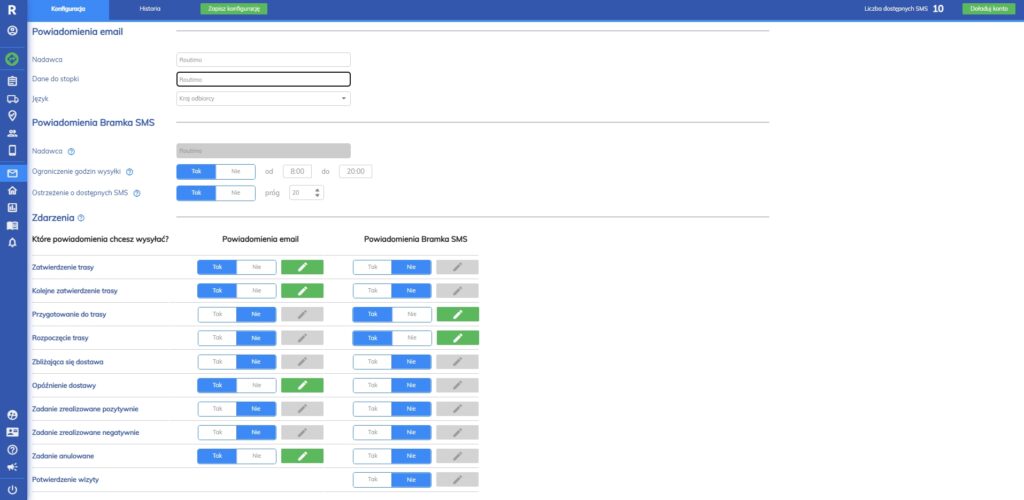The image size is (1024, 500).
Task: Select the Konfiguracja tab
Action: pos(67,8)
